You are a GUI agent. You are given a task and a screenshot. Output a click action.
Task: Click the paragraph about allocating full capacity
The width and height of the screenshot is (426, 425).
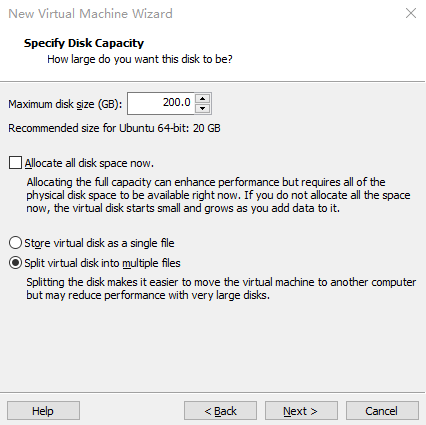(x=218, y=195)
